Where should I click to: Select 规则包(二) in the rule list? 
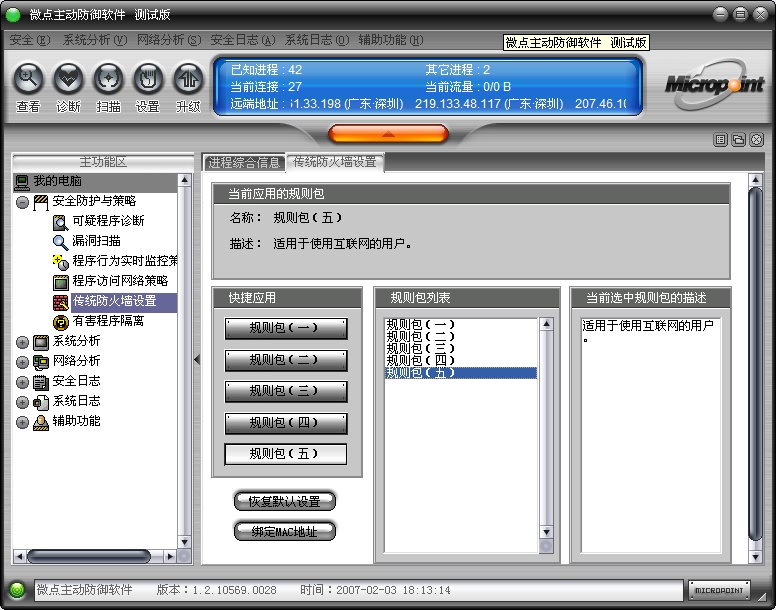click(461, 336)
